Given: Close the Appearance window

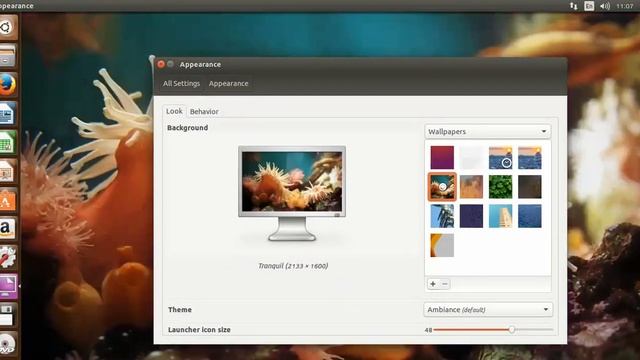Looking at the screenshot, I should (161, 64).
